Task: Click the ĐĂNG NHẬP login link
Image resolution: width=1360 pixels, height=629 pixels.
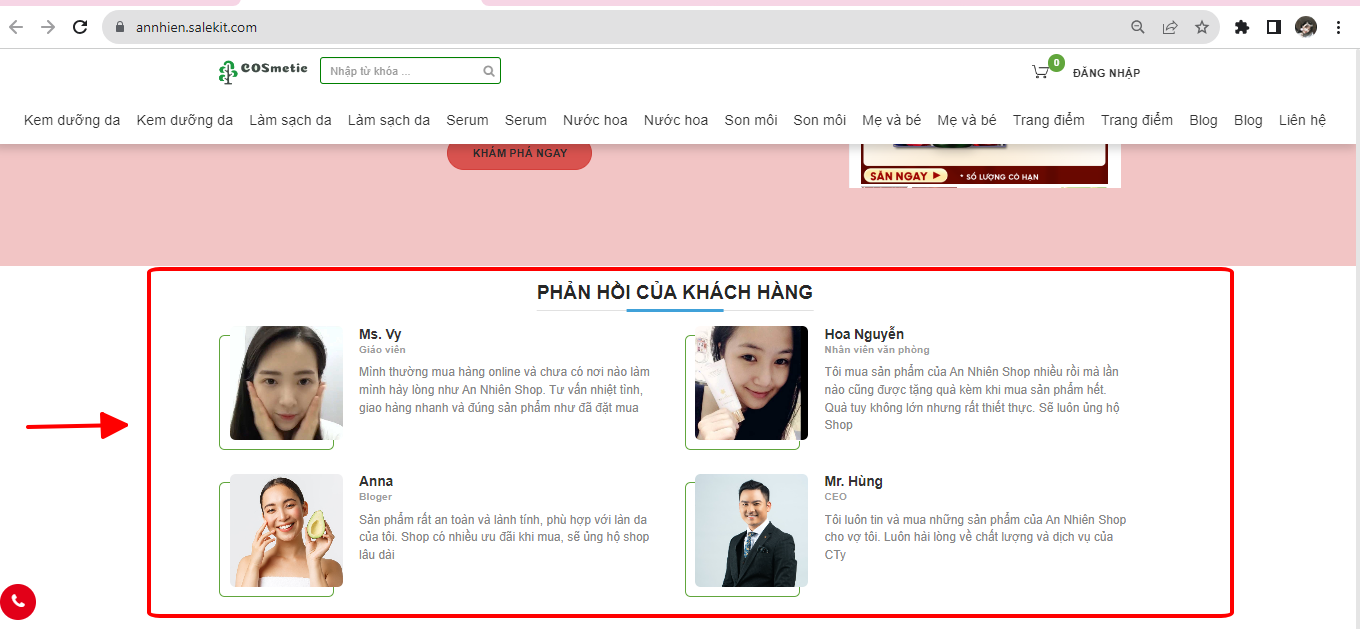Action: (1106, 73)
